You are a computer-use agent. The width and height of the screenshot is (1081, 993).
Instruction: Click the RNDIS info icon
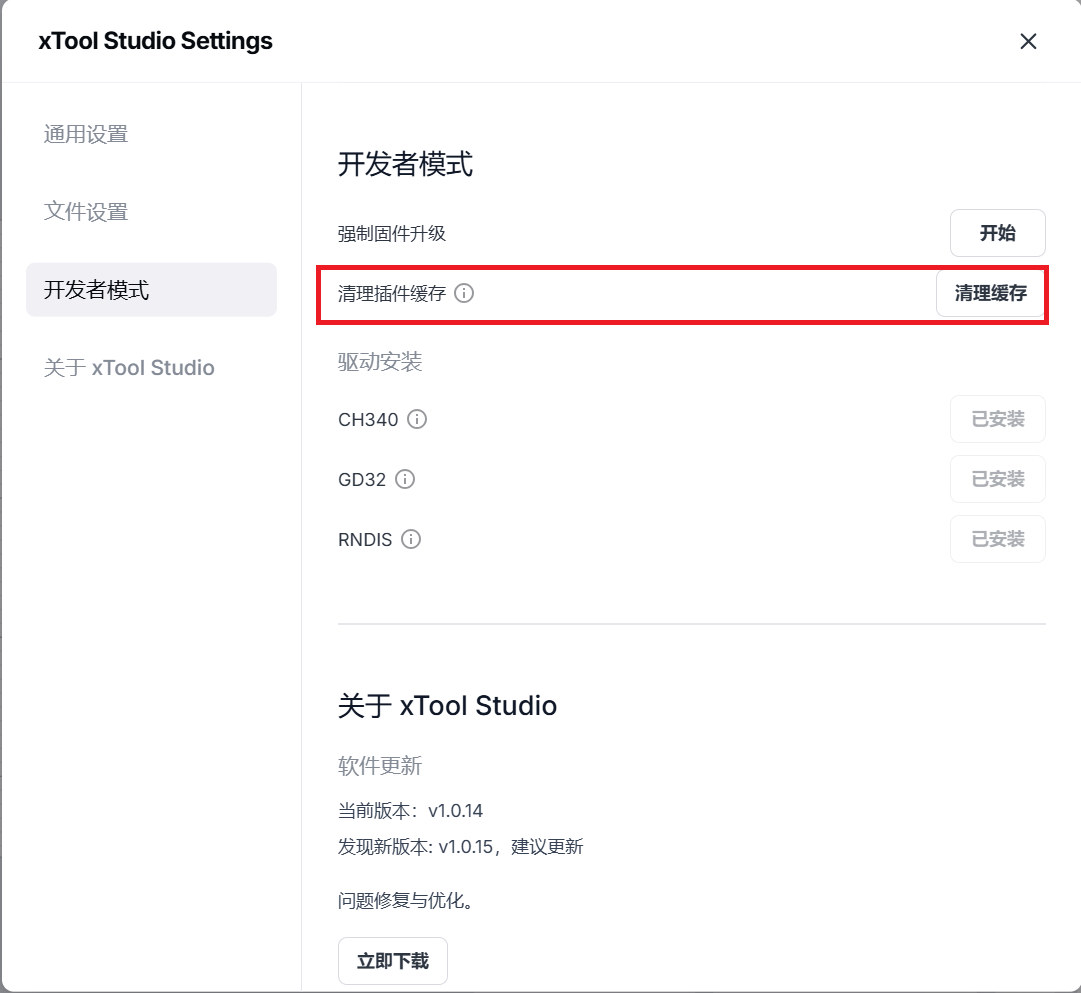[411, 539]
